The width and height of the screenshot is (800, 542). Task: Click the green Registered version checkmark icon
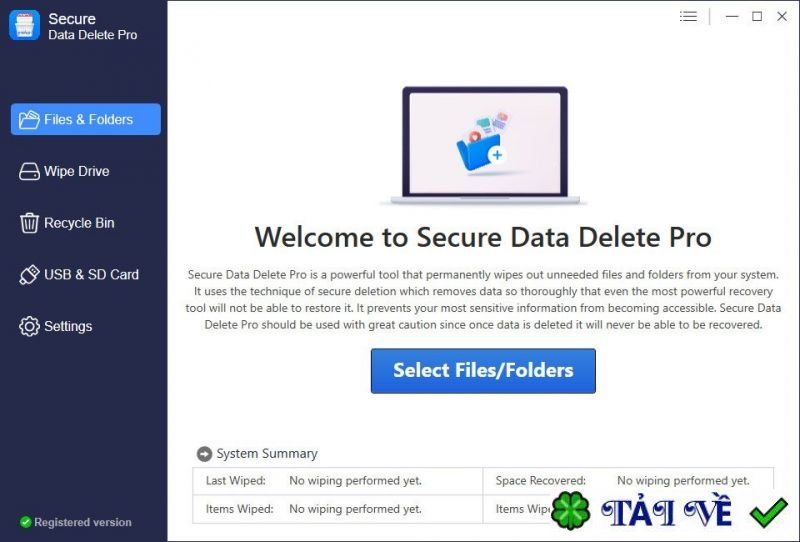[x=26, y=522]
